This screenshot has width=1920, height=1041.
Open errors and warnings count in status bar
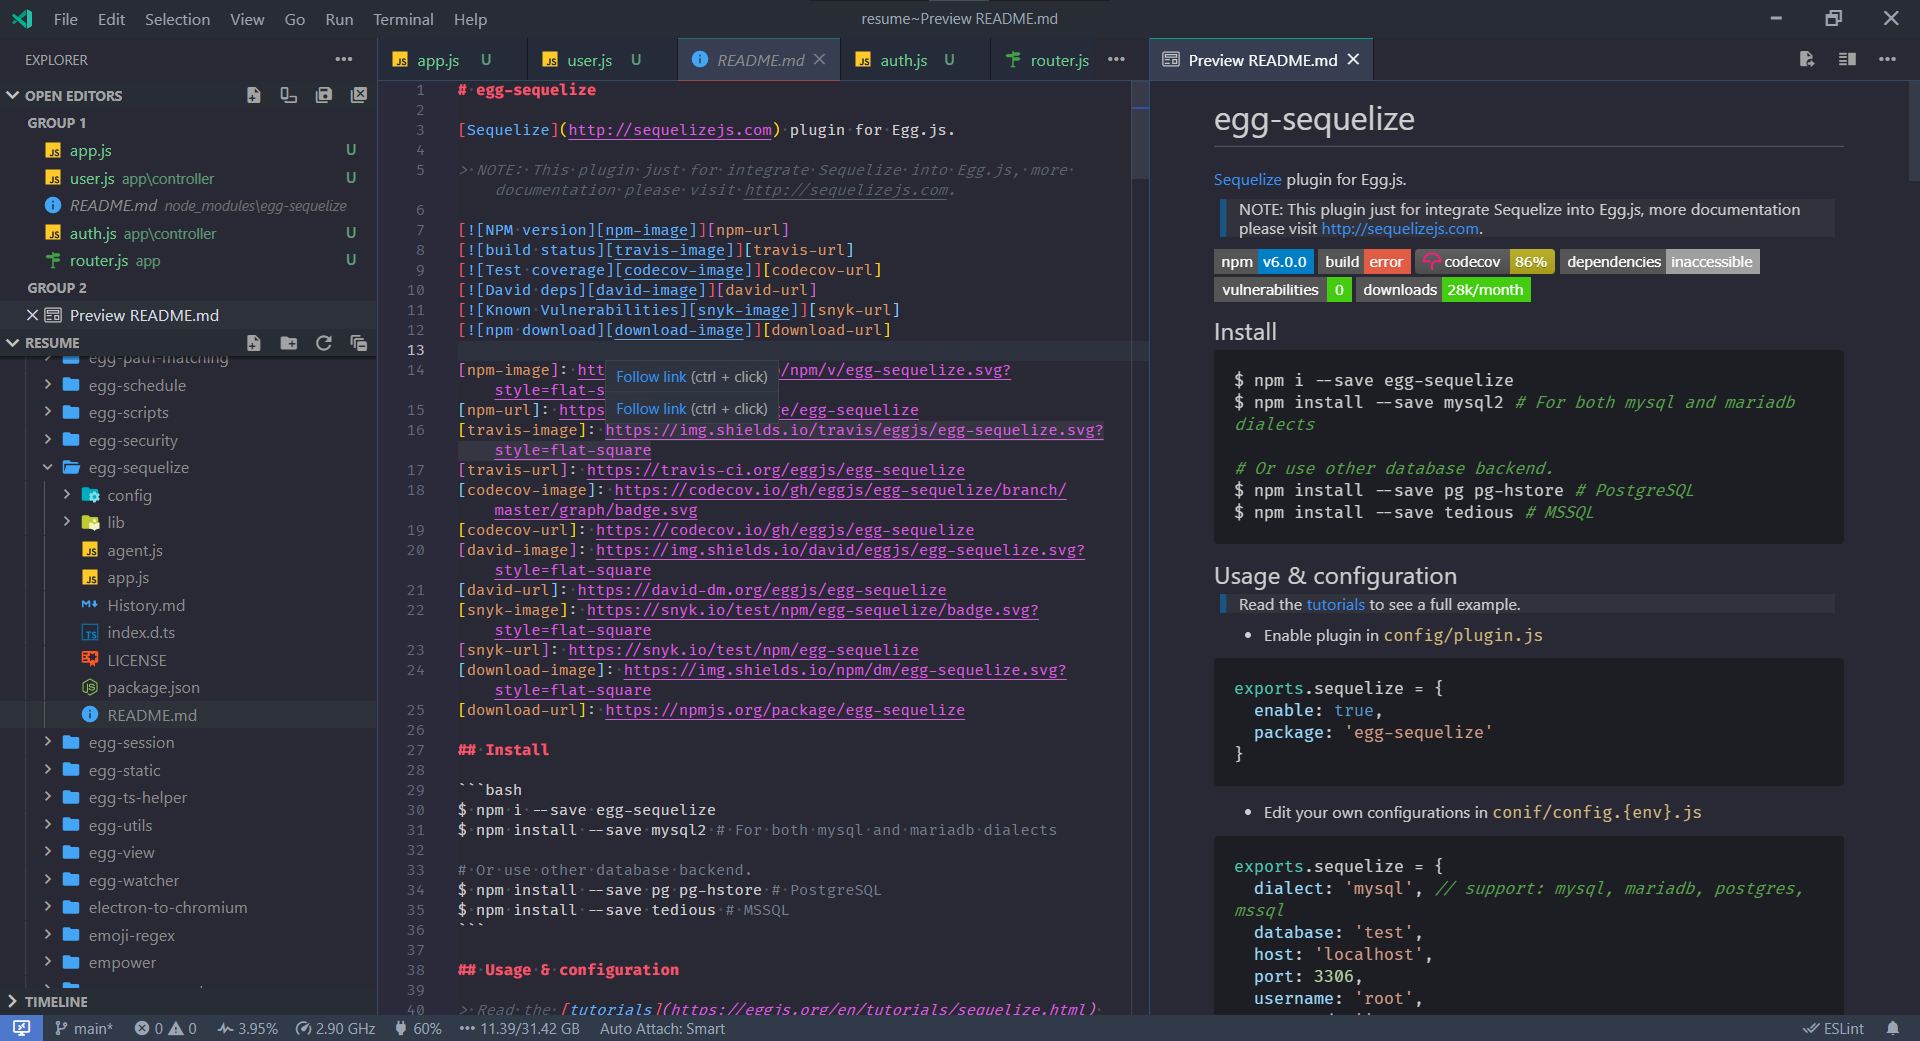tap(165, 1028)
